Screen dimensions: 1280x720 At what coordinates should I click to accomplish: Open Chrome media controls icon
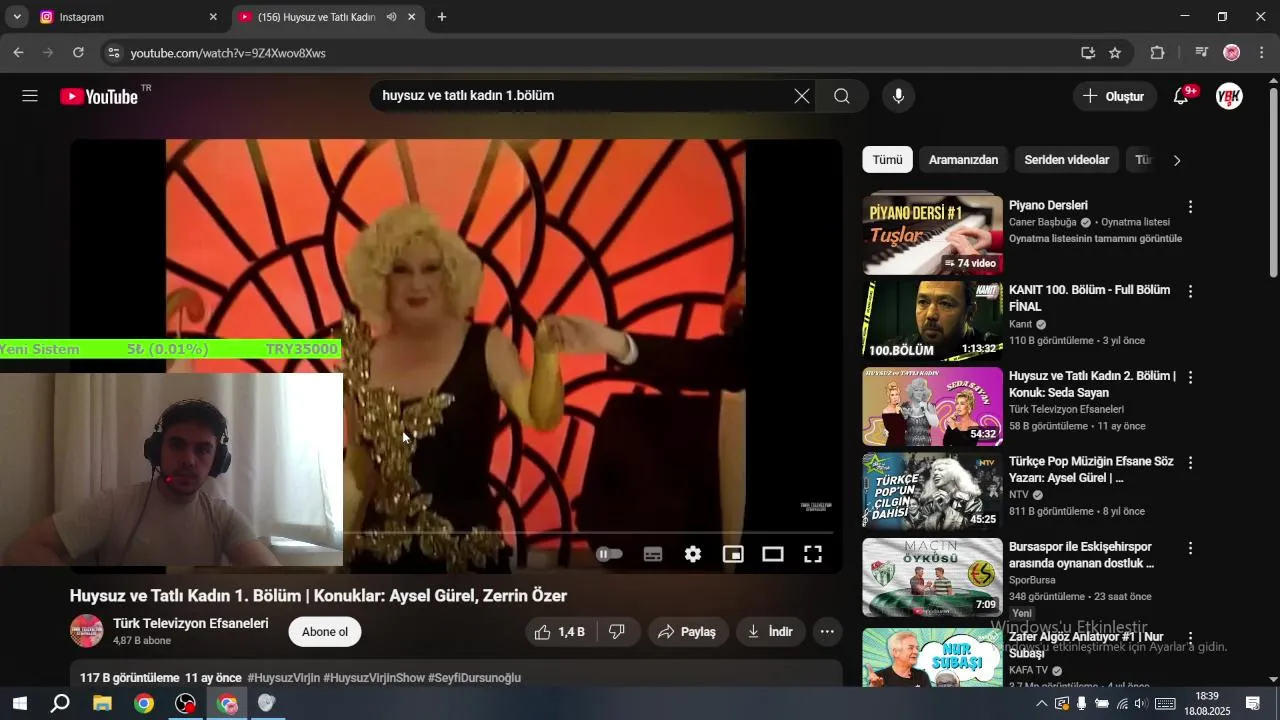coord(1202,53)
